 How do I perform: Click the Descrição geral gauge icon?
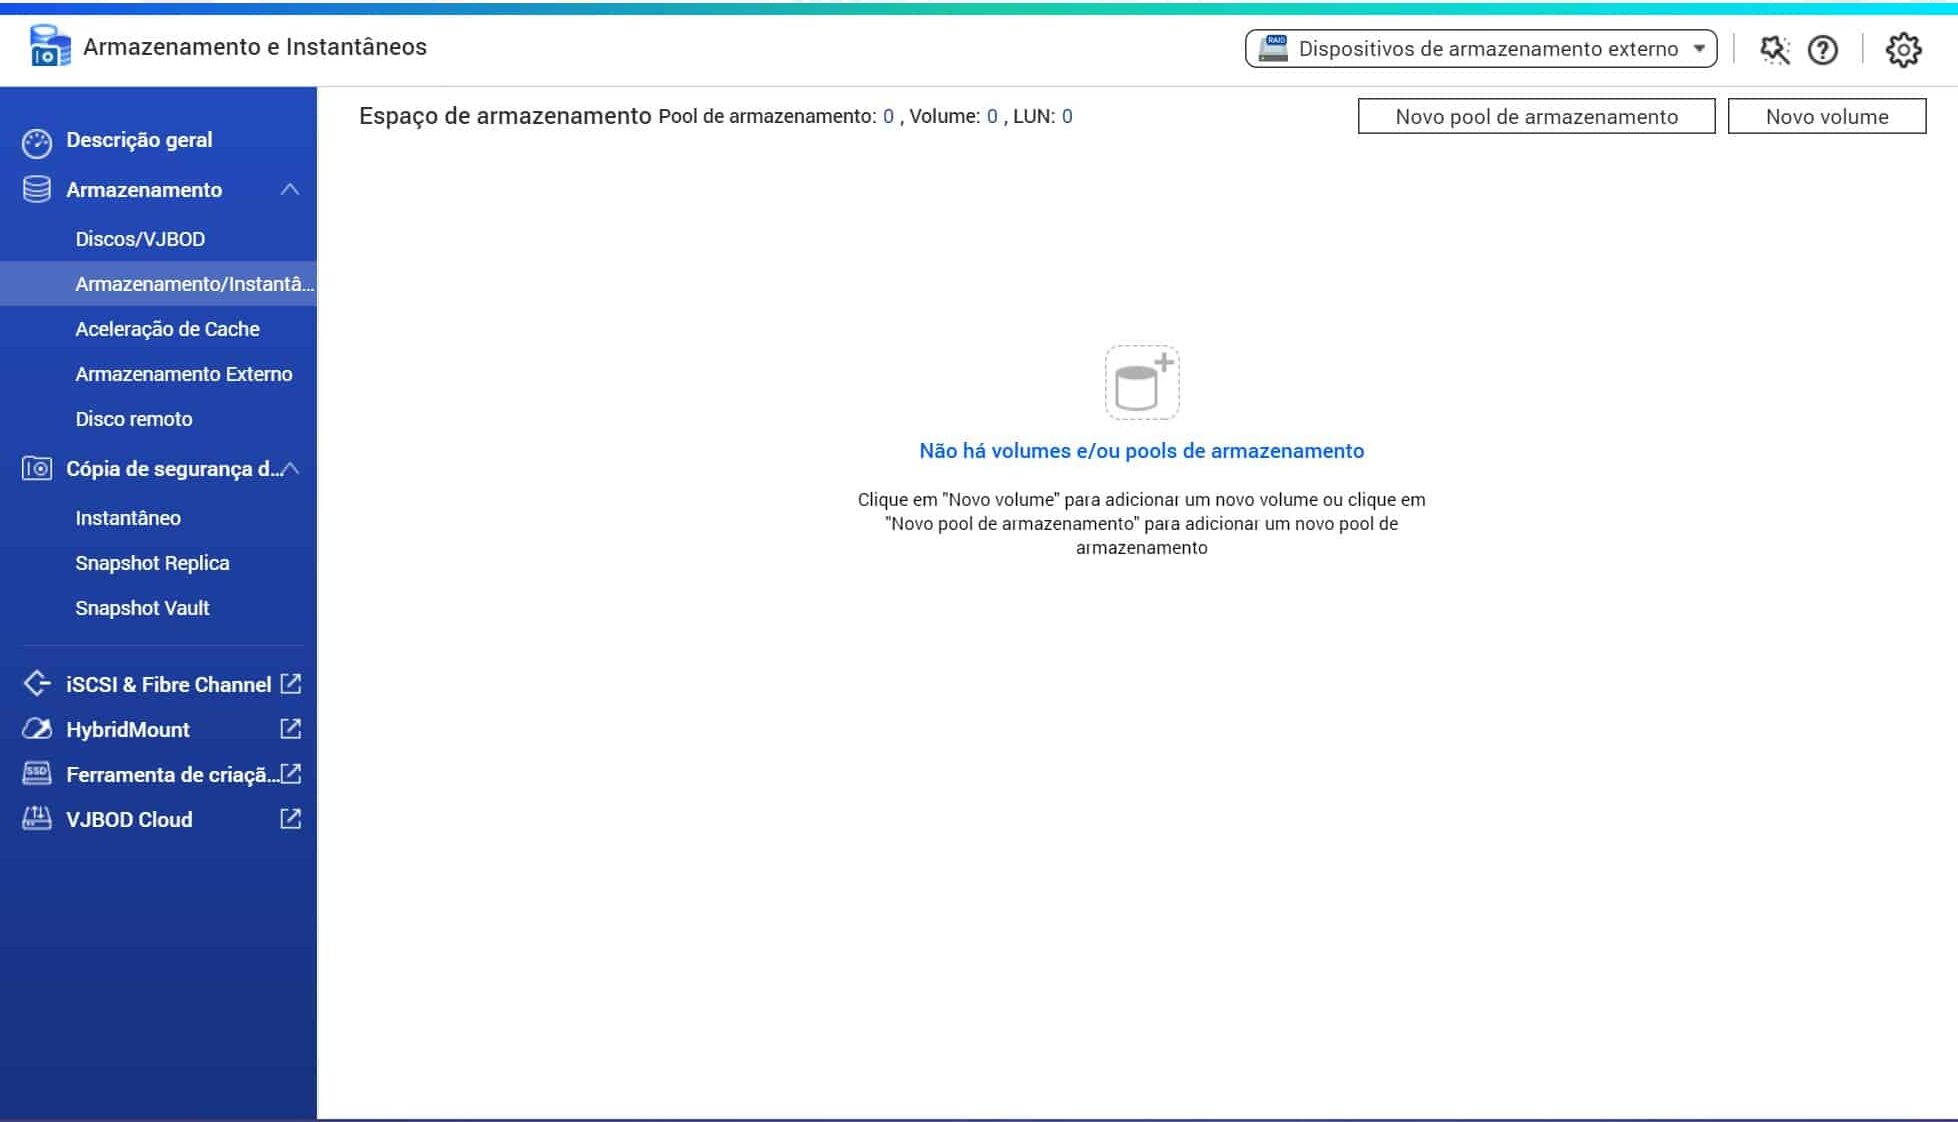[x=37, y=142]
